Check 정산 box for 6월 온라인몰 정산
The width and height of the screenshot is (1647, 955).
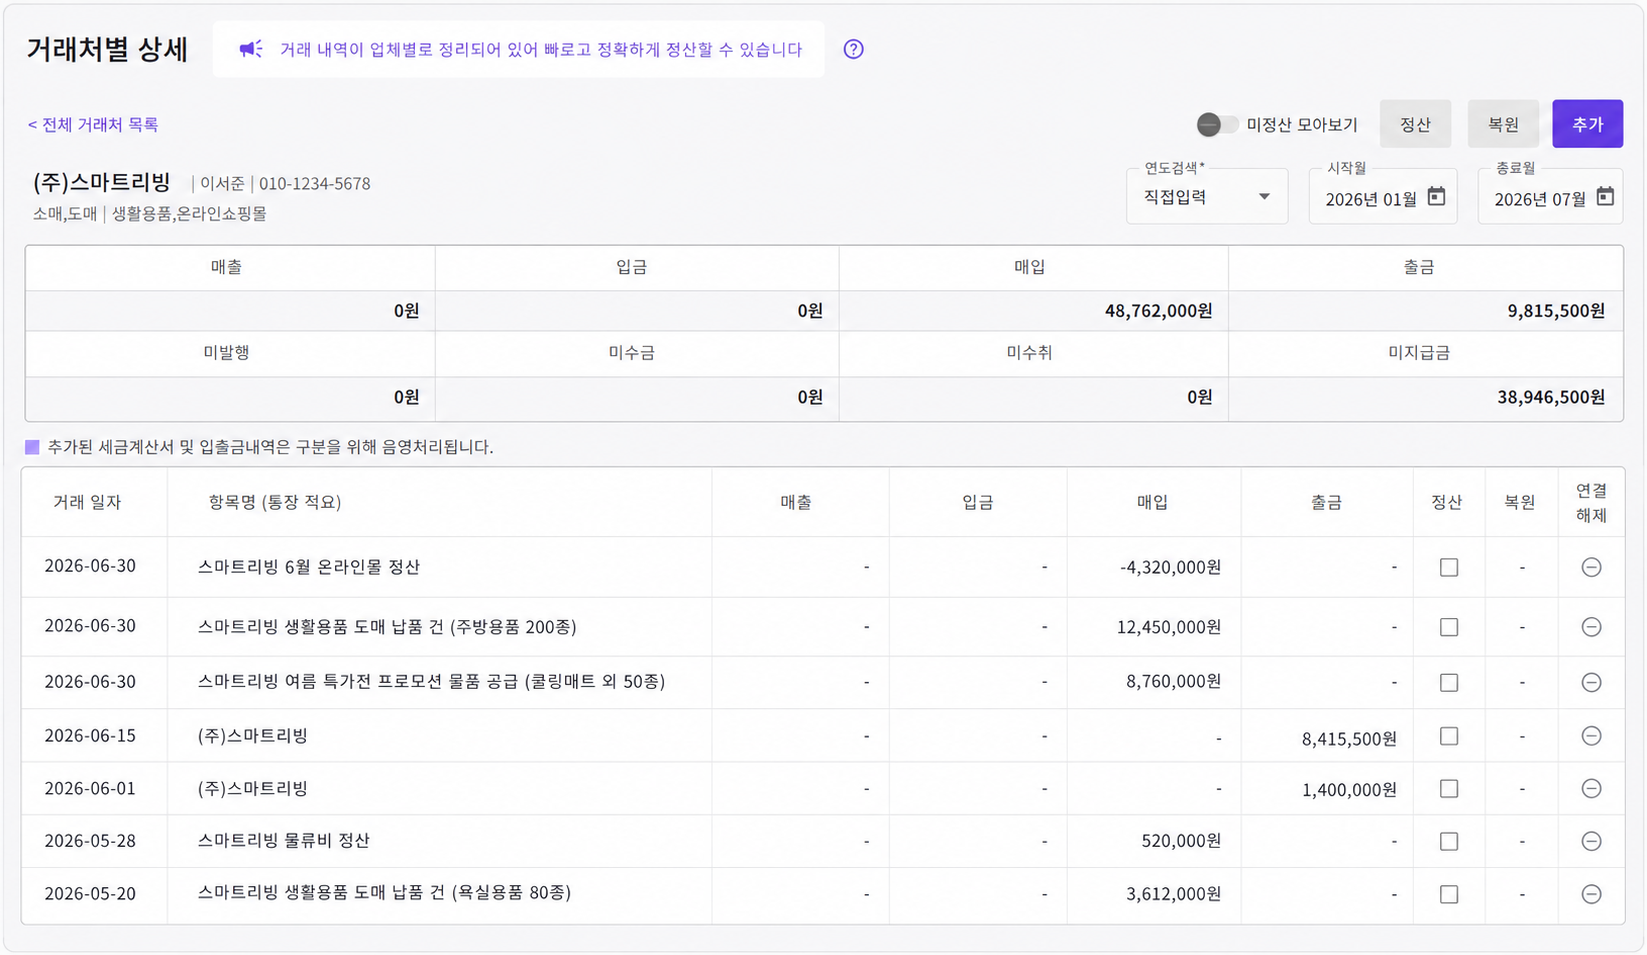(x=1448, y=567)
